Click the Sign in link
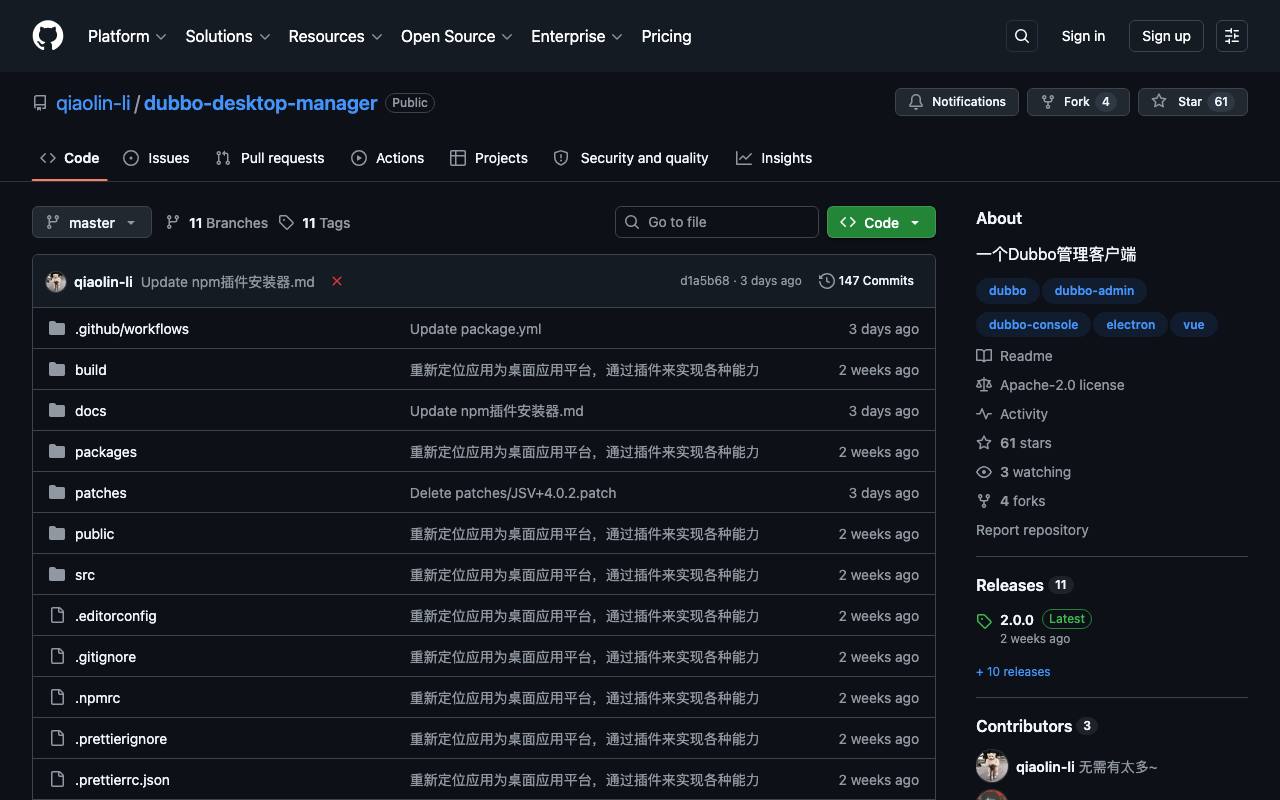 pos(1083,36)
